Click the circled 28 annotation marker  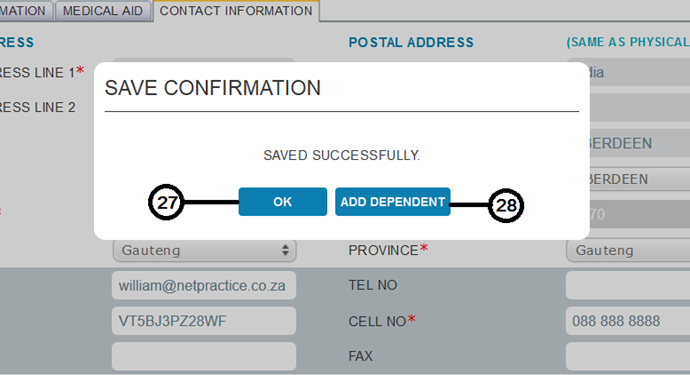tap(506, 205)
